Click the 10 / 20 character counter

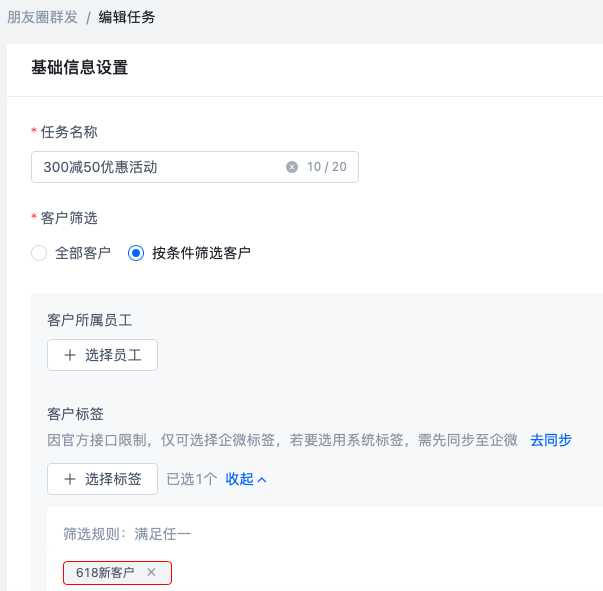click(327, 167)
